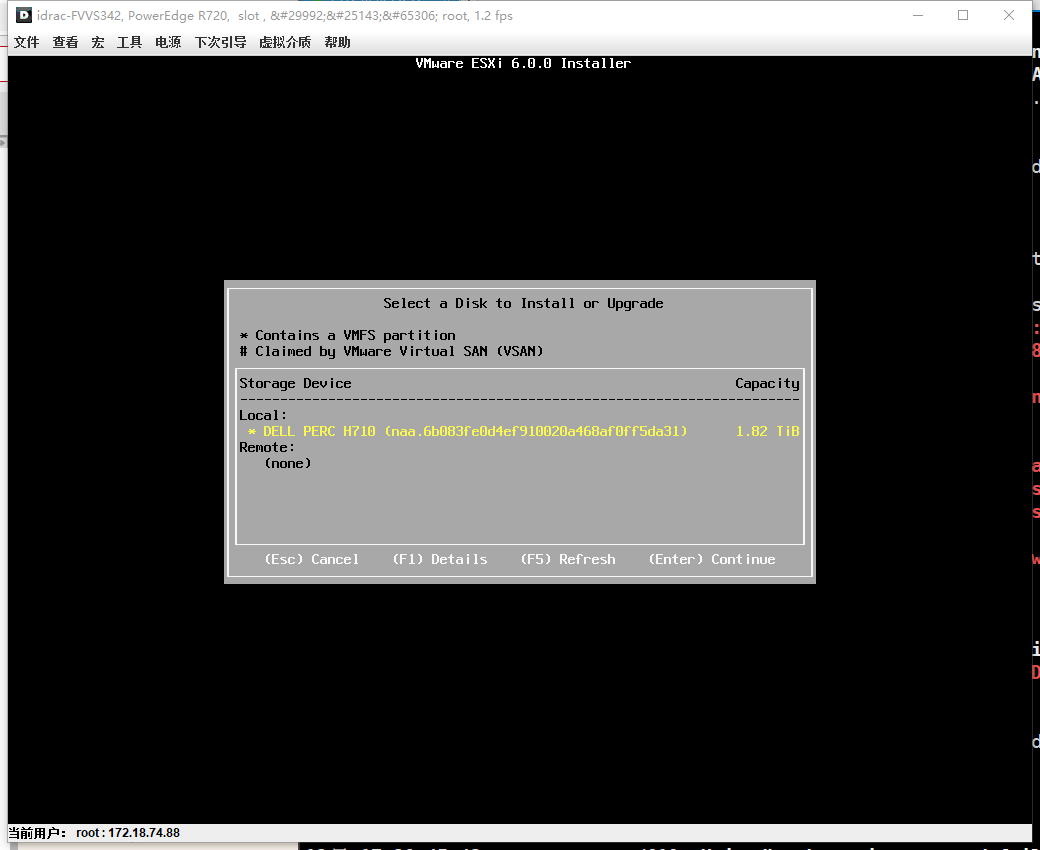The width and height of the screenshot is (1040, 850).
Task: Open the 虚拟介质 menu
Action: (x=285, y=42)
